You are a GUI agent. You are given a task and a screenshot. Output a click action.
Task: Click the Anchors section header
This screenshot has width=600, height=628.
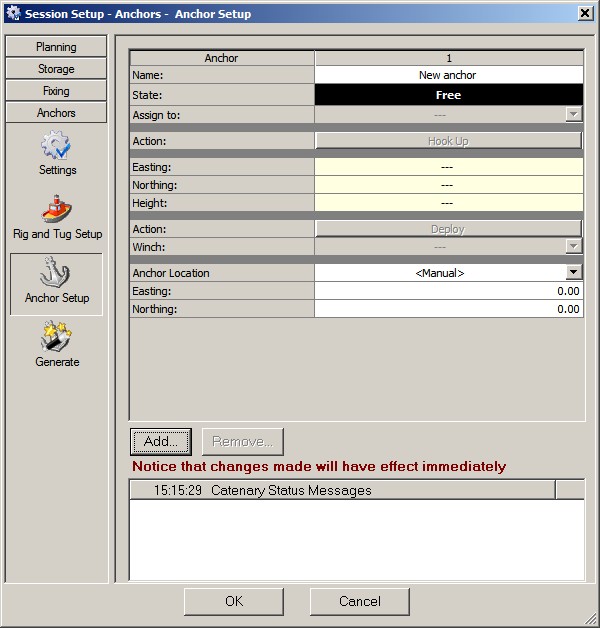coord(56,113)
